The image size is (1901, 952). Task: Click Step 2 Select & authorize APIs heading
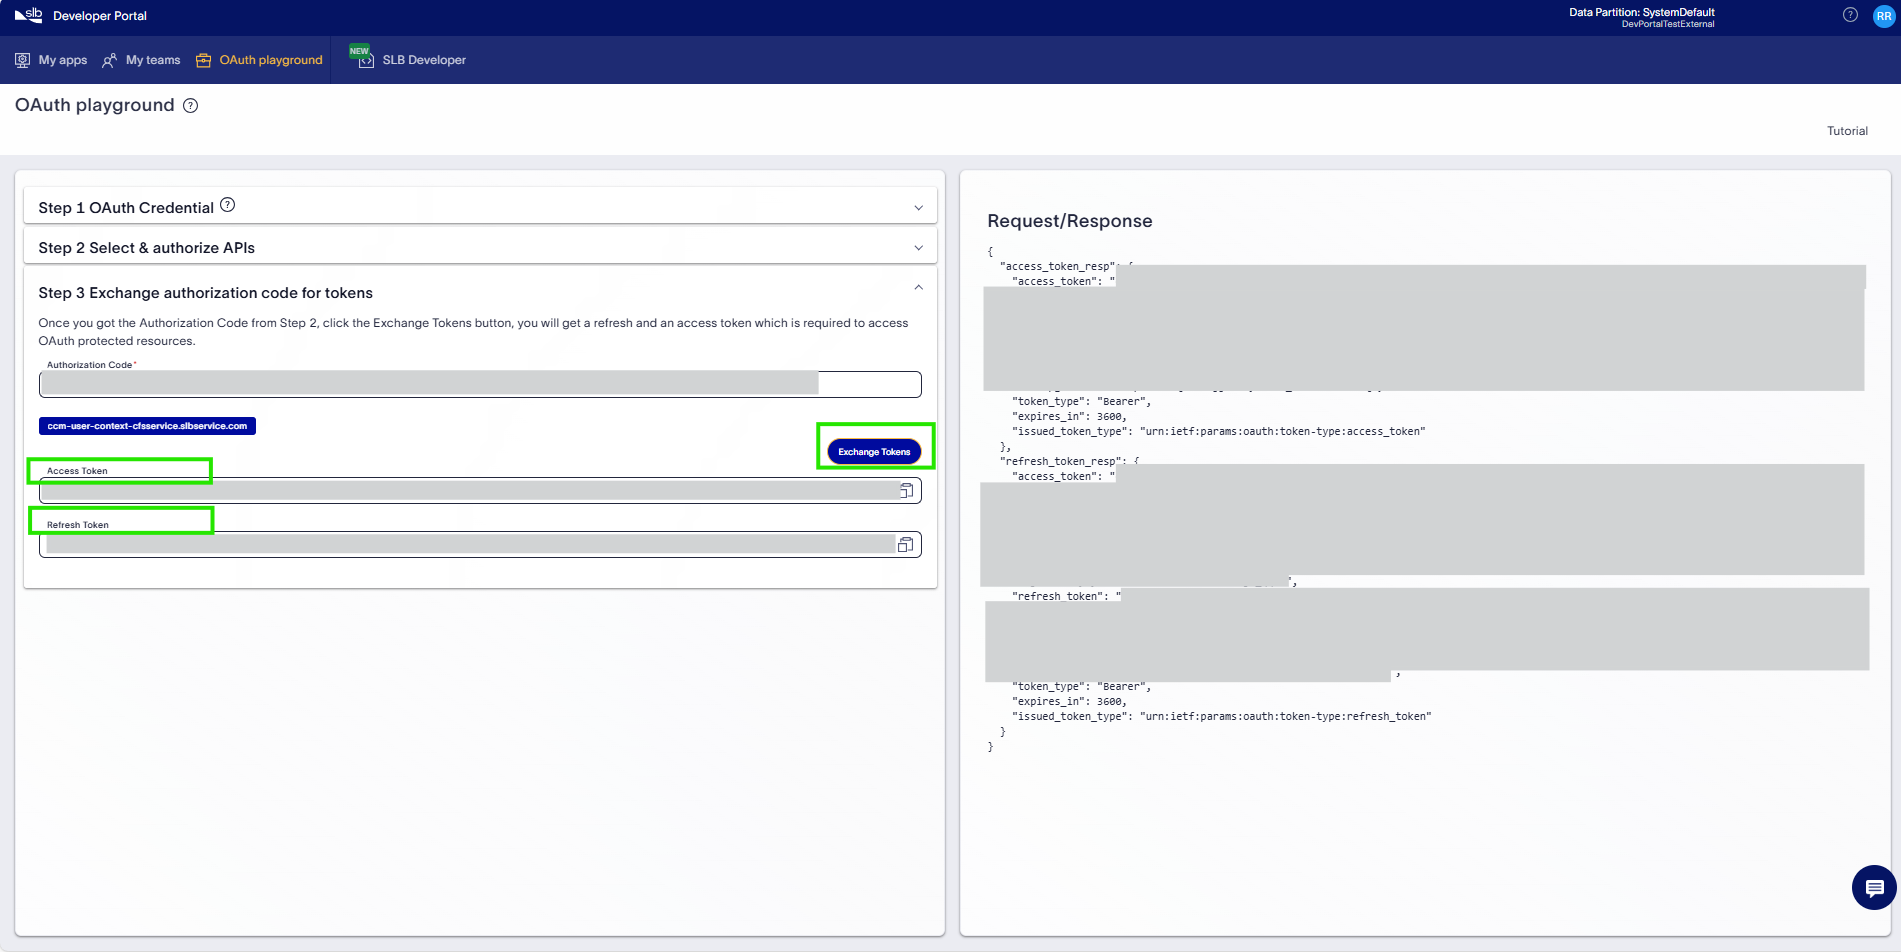pos(146,248)
